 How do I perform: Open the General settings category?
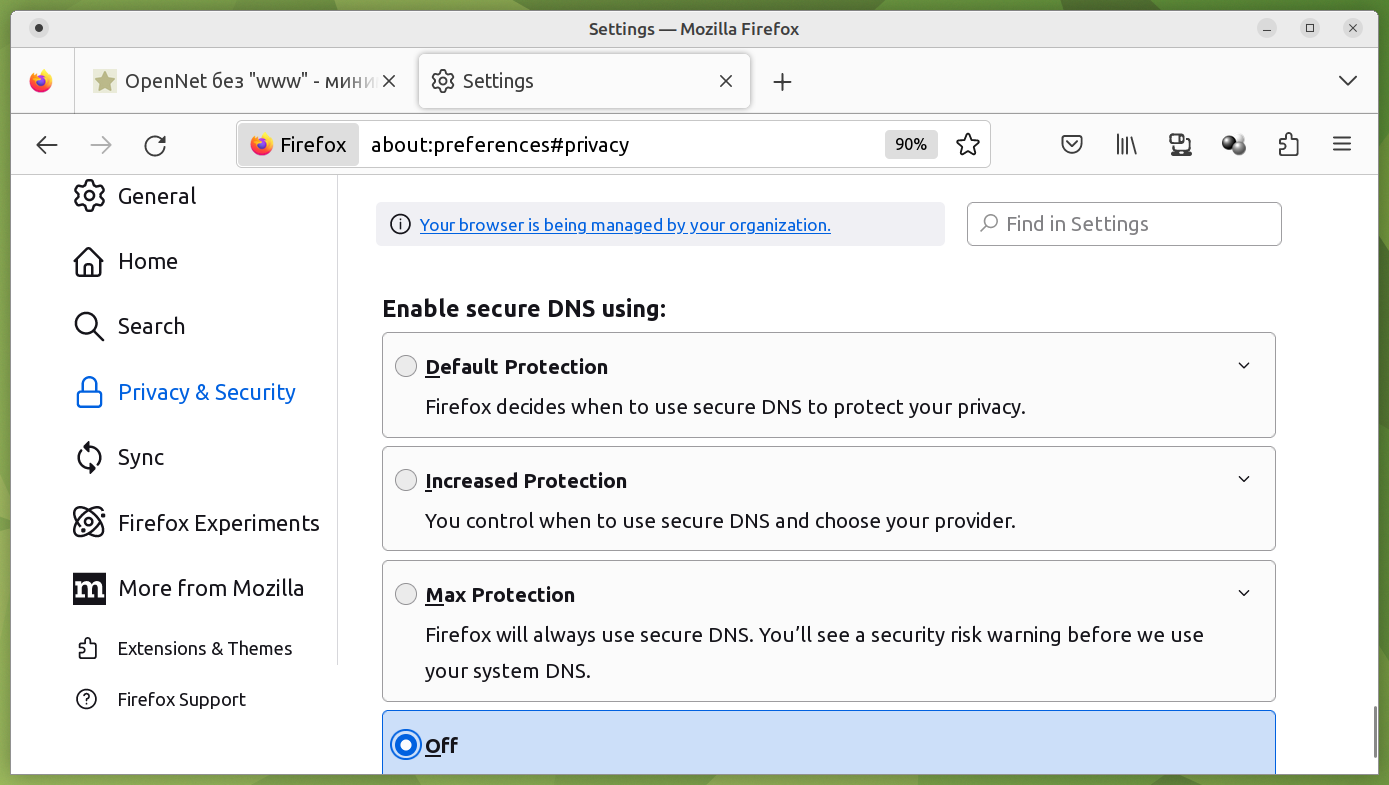tap(157, 196)
